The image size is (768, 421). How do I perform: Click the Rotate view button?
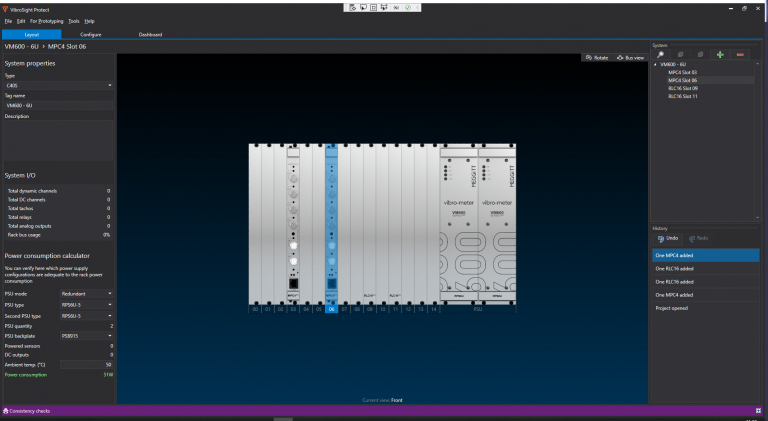click(x=596, y=57)
